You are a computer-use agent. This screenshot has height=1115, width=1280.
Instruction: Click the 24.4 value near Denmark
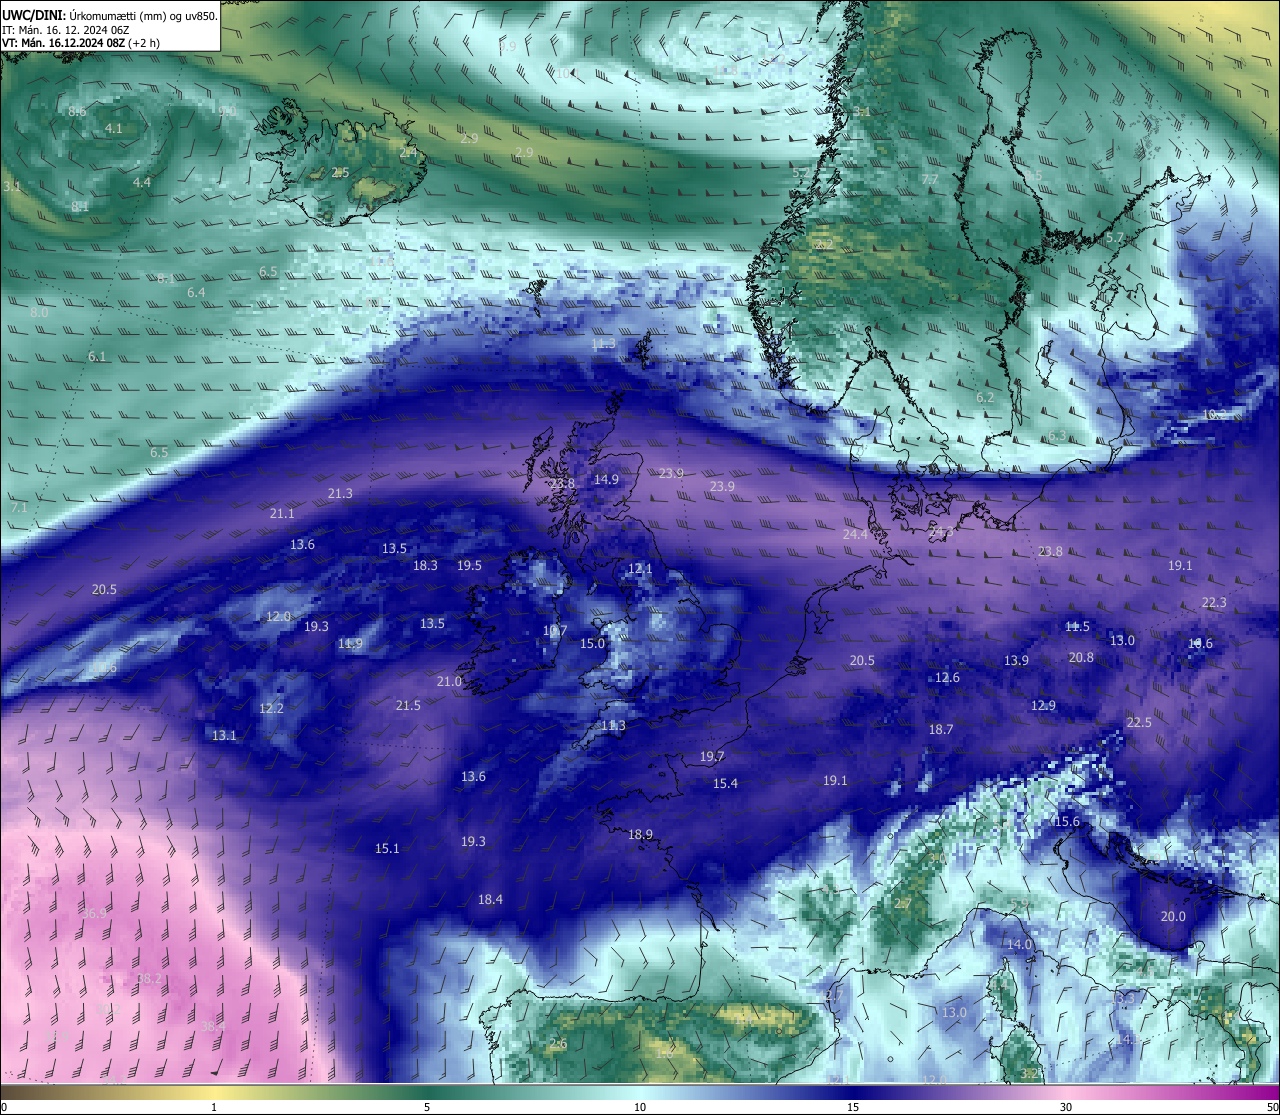tap(855, 534)
